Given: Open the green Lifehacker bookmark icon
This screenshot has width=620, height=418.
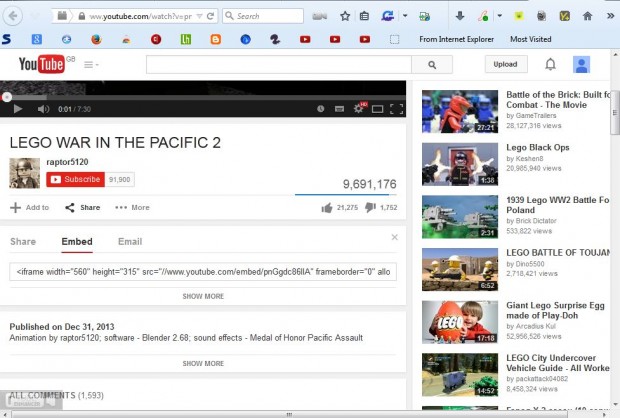Looking at the screenshot, I should (x=185, y=39).
